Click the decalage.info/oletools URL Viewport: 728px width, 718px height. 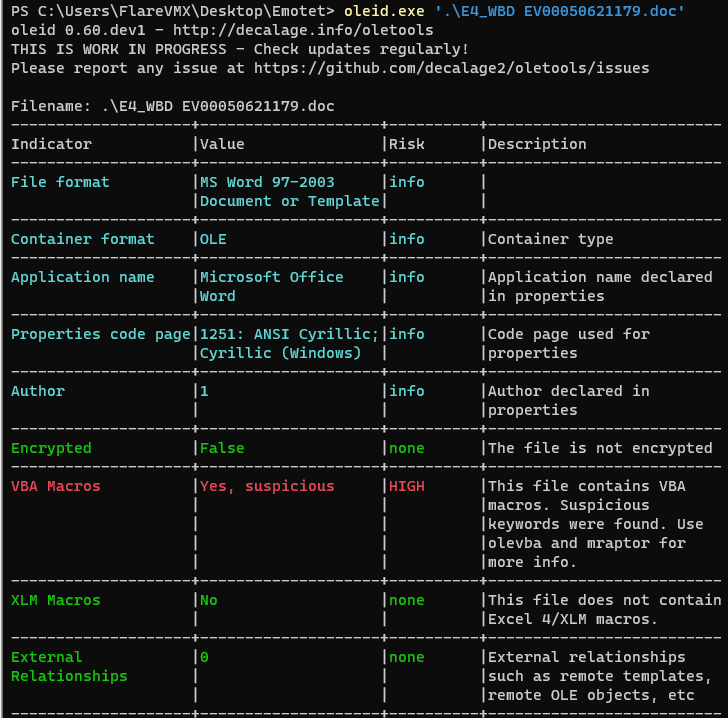pos(303,30)
